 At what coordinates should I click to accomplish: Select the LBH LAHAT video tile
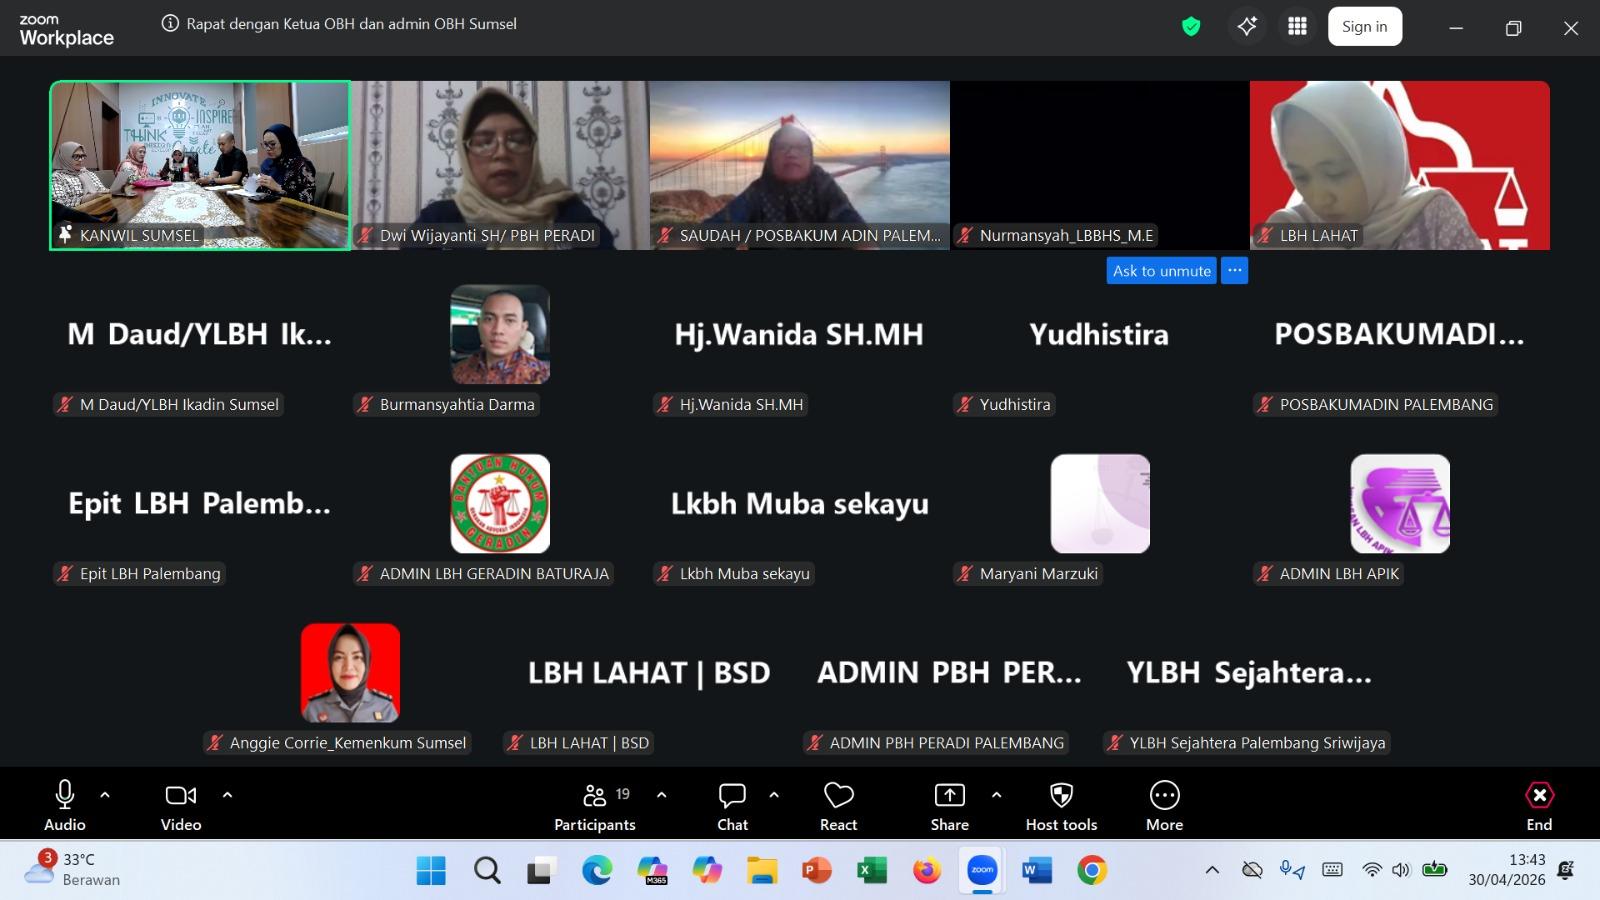click(x=1400, y=165)
